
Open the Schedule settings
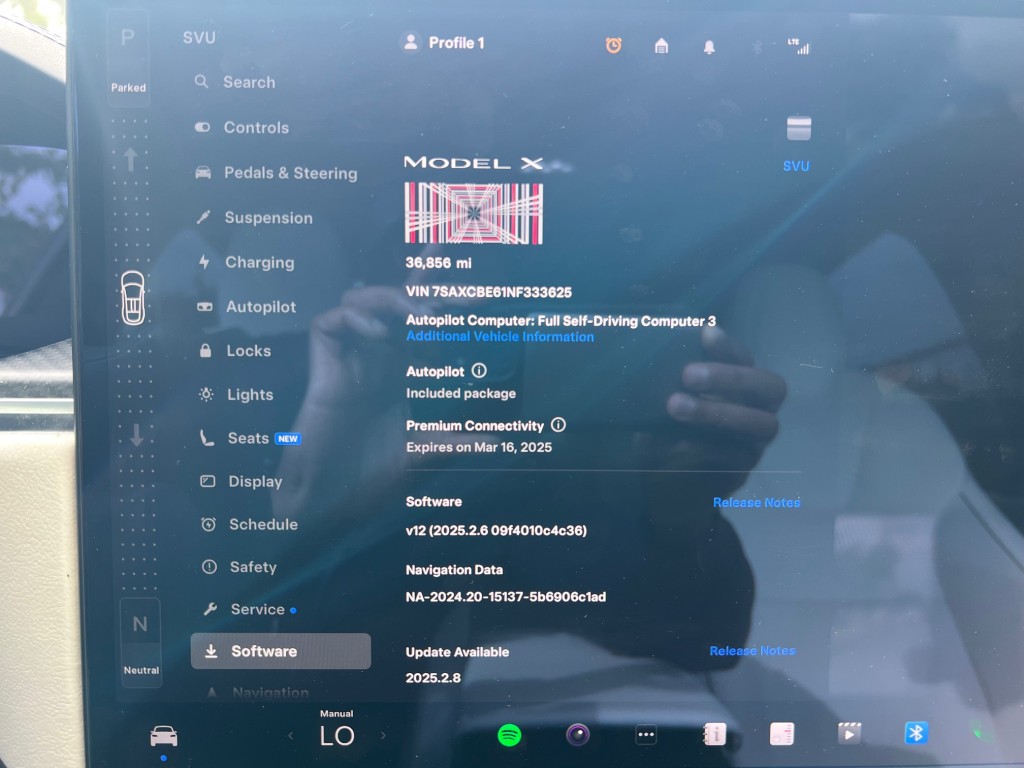[249, 524]
